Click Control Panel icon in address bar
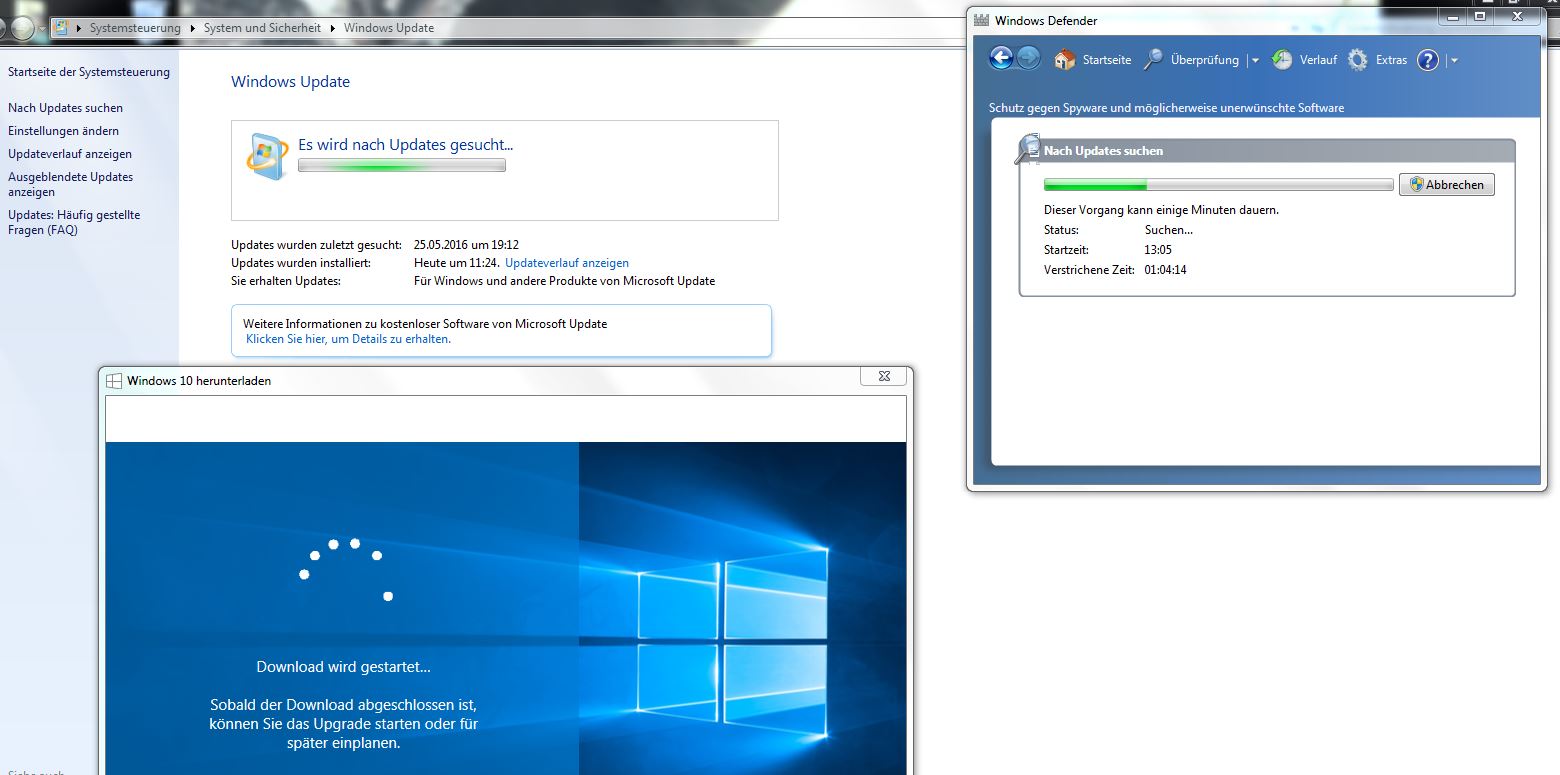 (62, 27)
